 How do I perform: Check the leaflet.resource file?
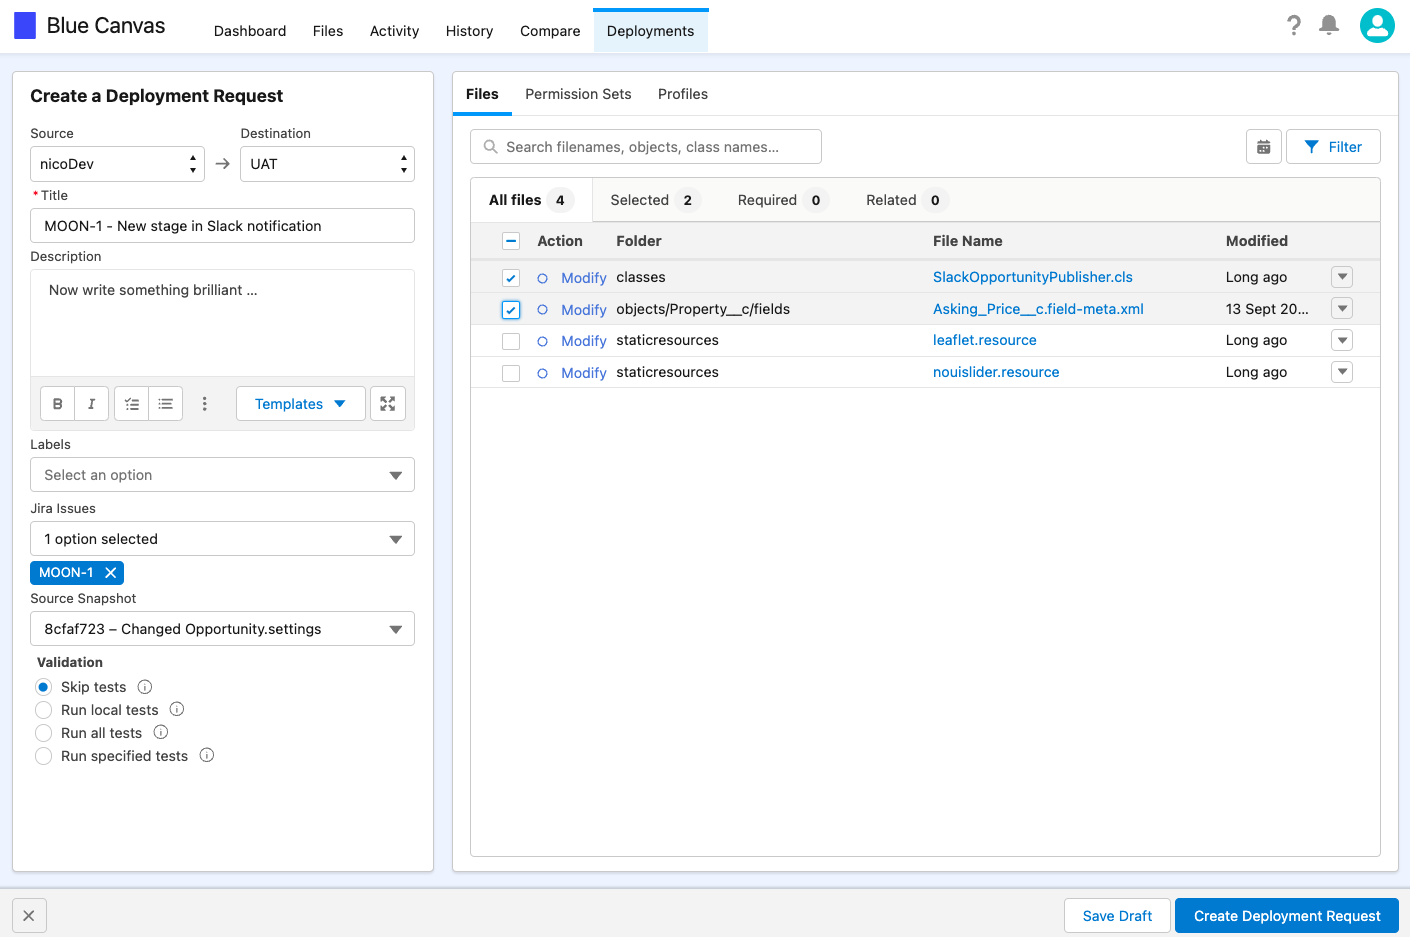tap(511, 341)
